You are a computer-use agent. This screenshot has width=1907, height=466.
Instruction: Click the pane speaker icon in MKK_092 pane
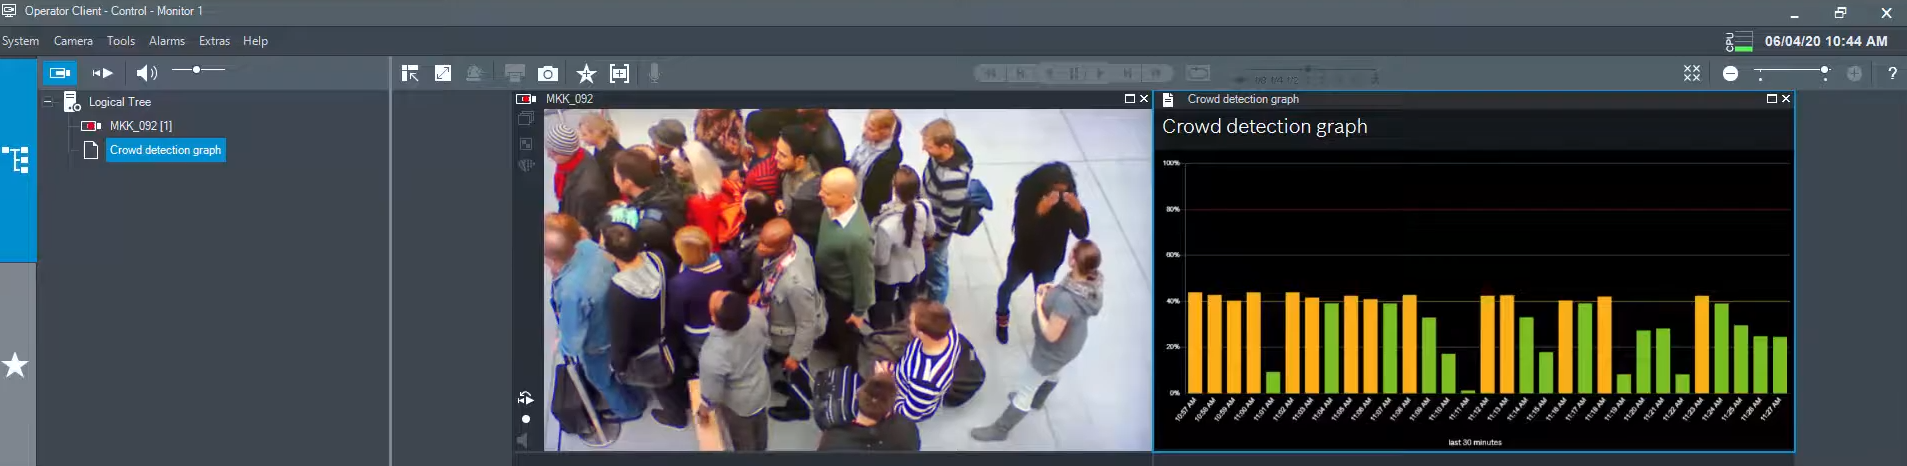[523, 440]
